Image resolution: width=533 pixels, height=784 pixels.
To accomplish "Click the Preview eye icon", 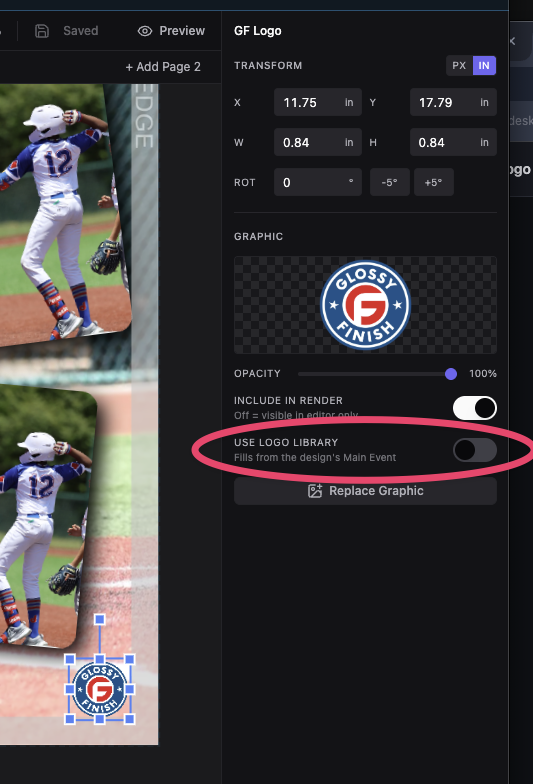I will (144, 31).
